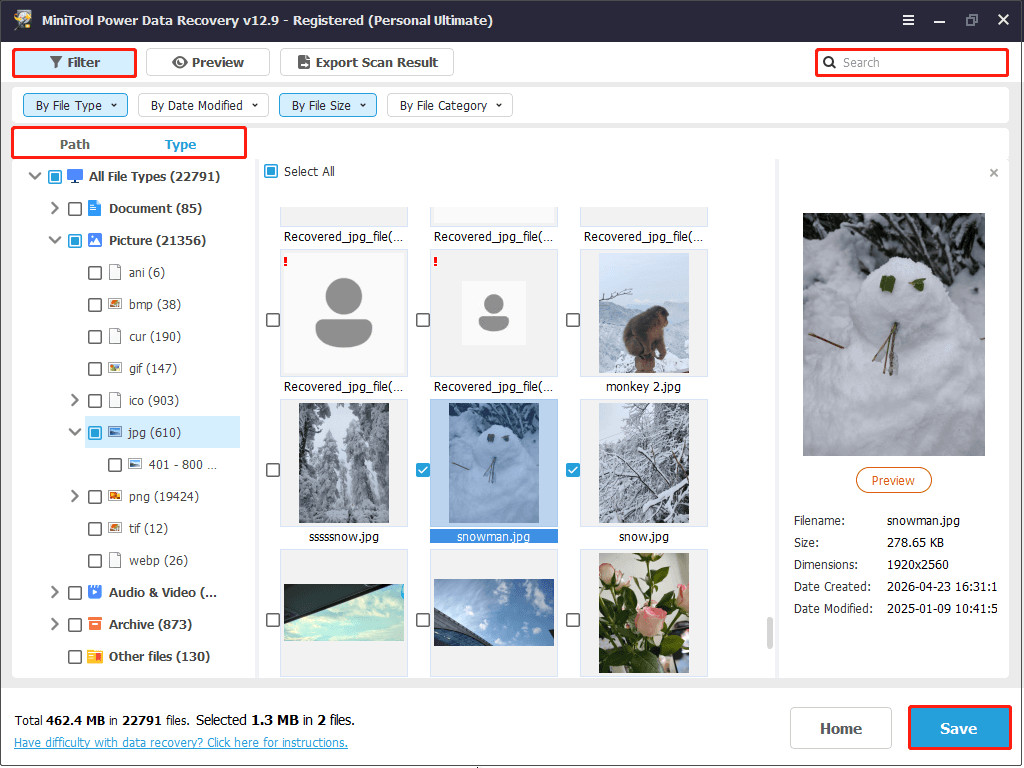The width and height of the screenshot is (1024, 768).
Task: Click the png image type icon
Action: click(115, 496)
